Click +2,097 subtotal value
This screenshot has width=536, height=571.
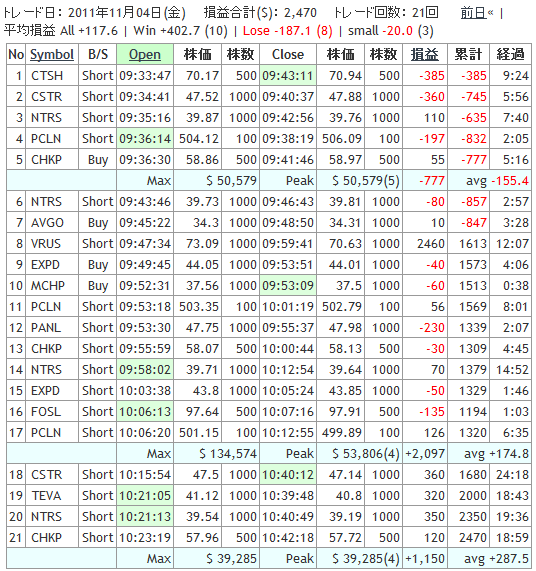[x=425, y=454]
